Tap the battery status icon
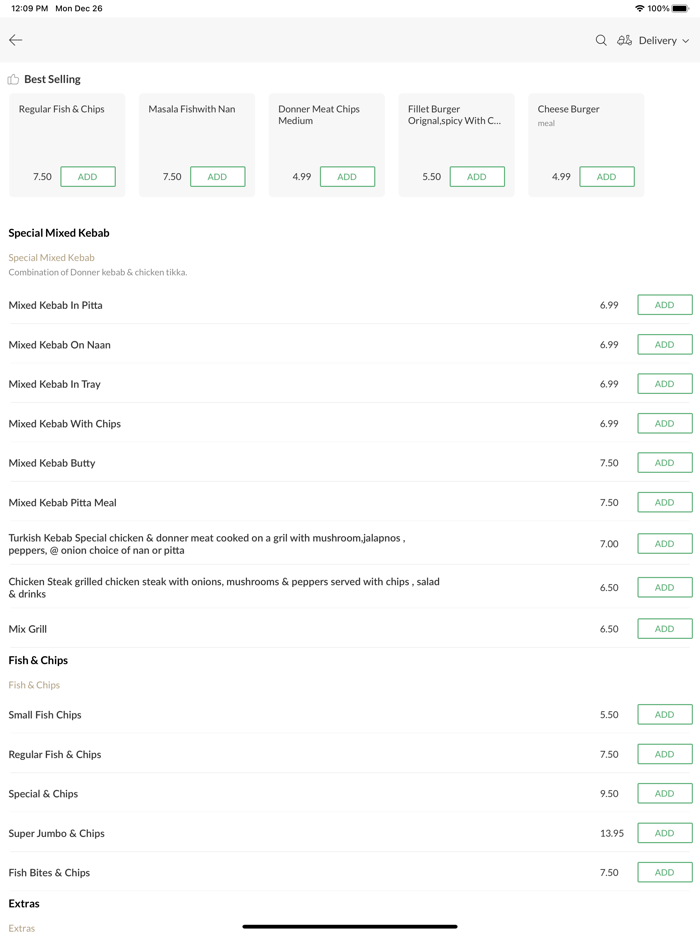Image resolution: width=700 pixels, height=934 pixels. pyautogui.click(x=680, y=8)
